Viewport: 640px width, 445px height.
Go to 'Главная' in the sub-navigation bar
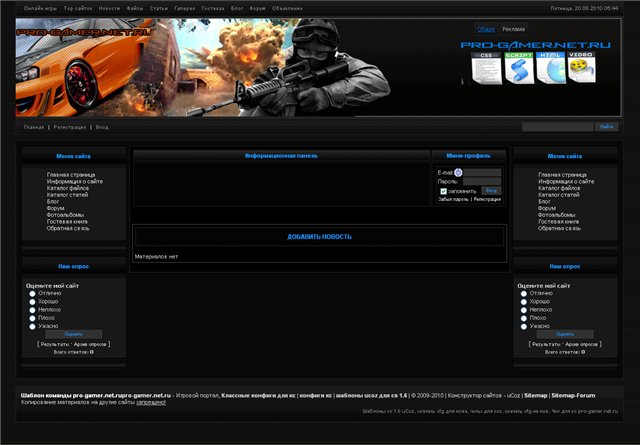click(x=34, y=127)
